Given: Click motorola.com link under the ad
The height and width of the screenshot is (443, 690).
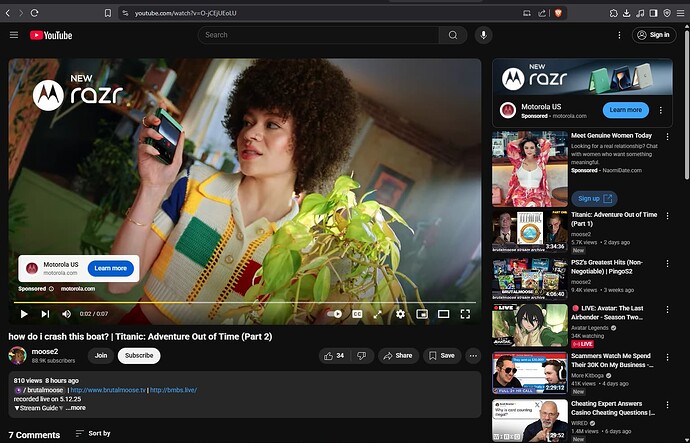Looking at the screenshot, I should [x=78, y=289].
